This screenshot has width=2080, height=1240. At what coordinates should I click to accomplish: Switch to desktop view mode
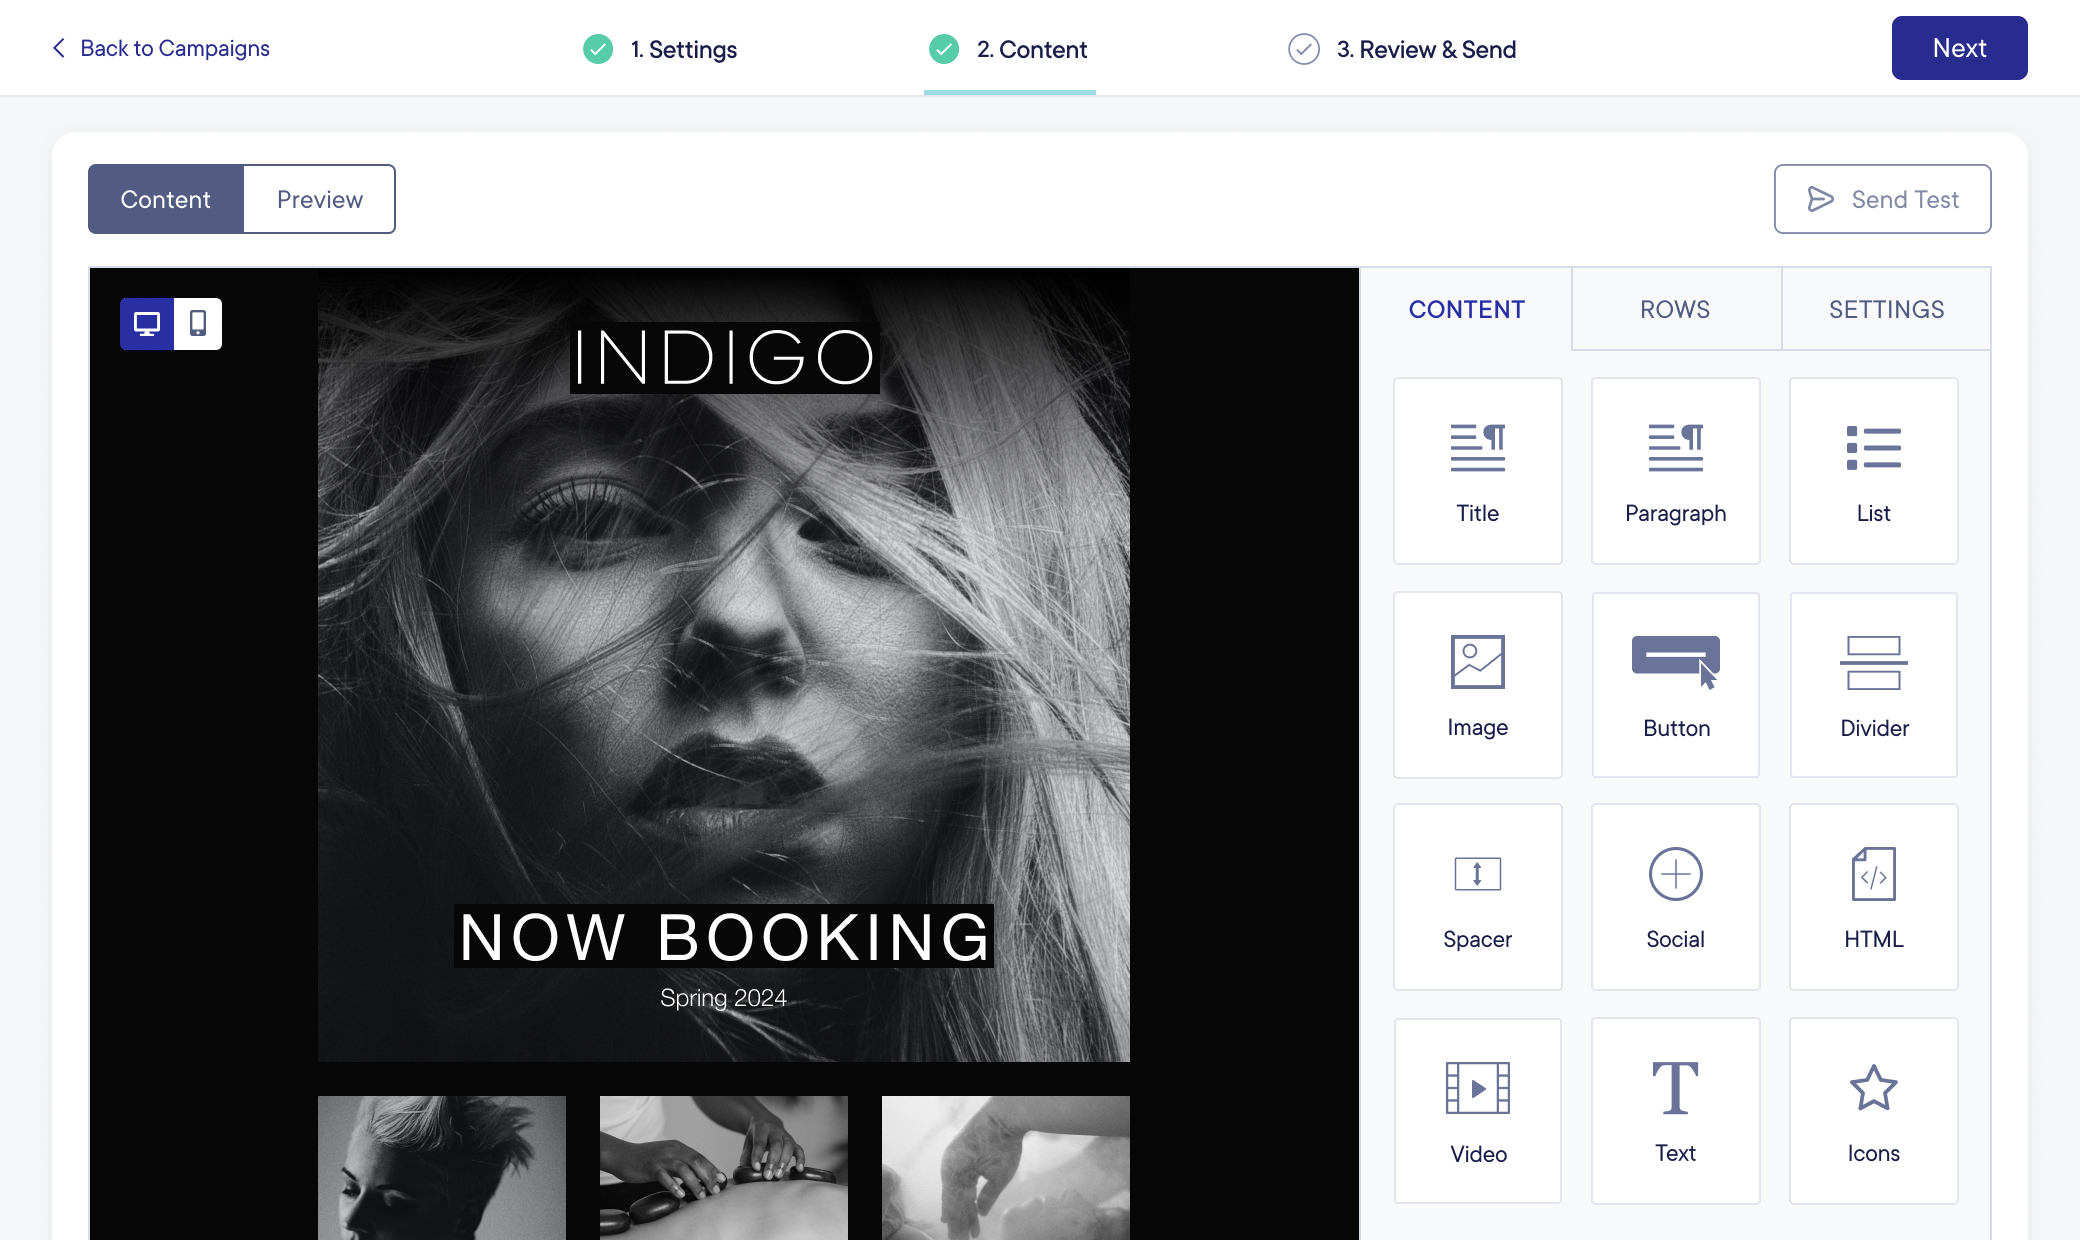coord(147,324)
